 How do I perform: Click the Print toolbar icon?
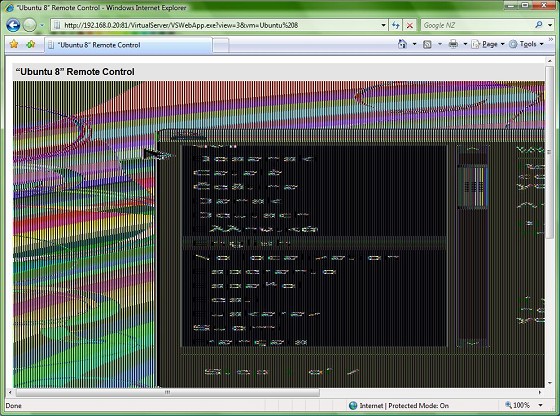(453, 44)
